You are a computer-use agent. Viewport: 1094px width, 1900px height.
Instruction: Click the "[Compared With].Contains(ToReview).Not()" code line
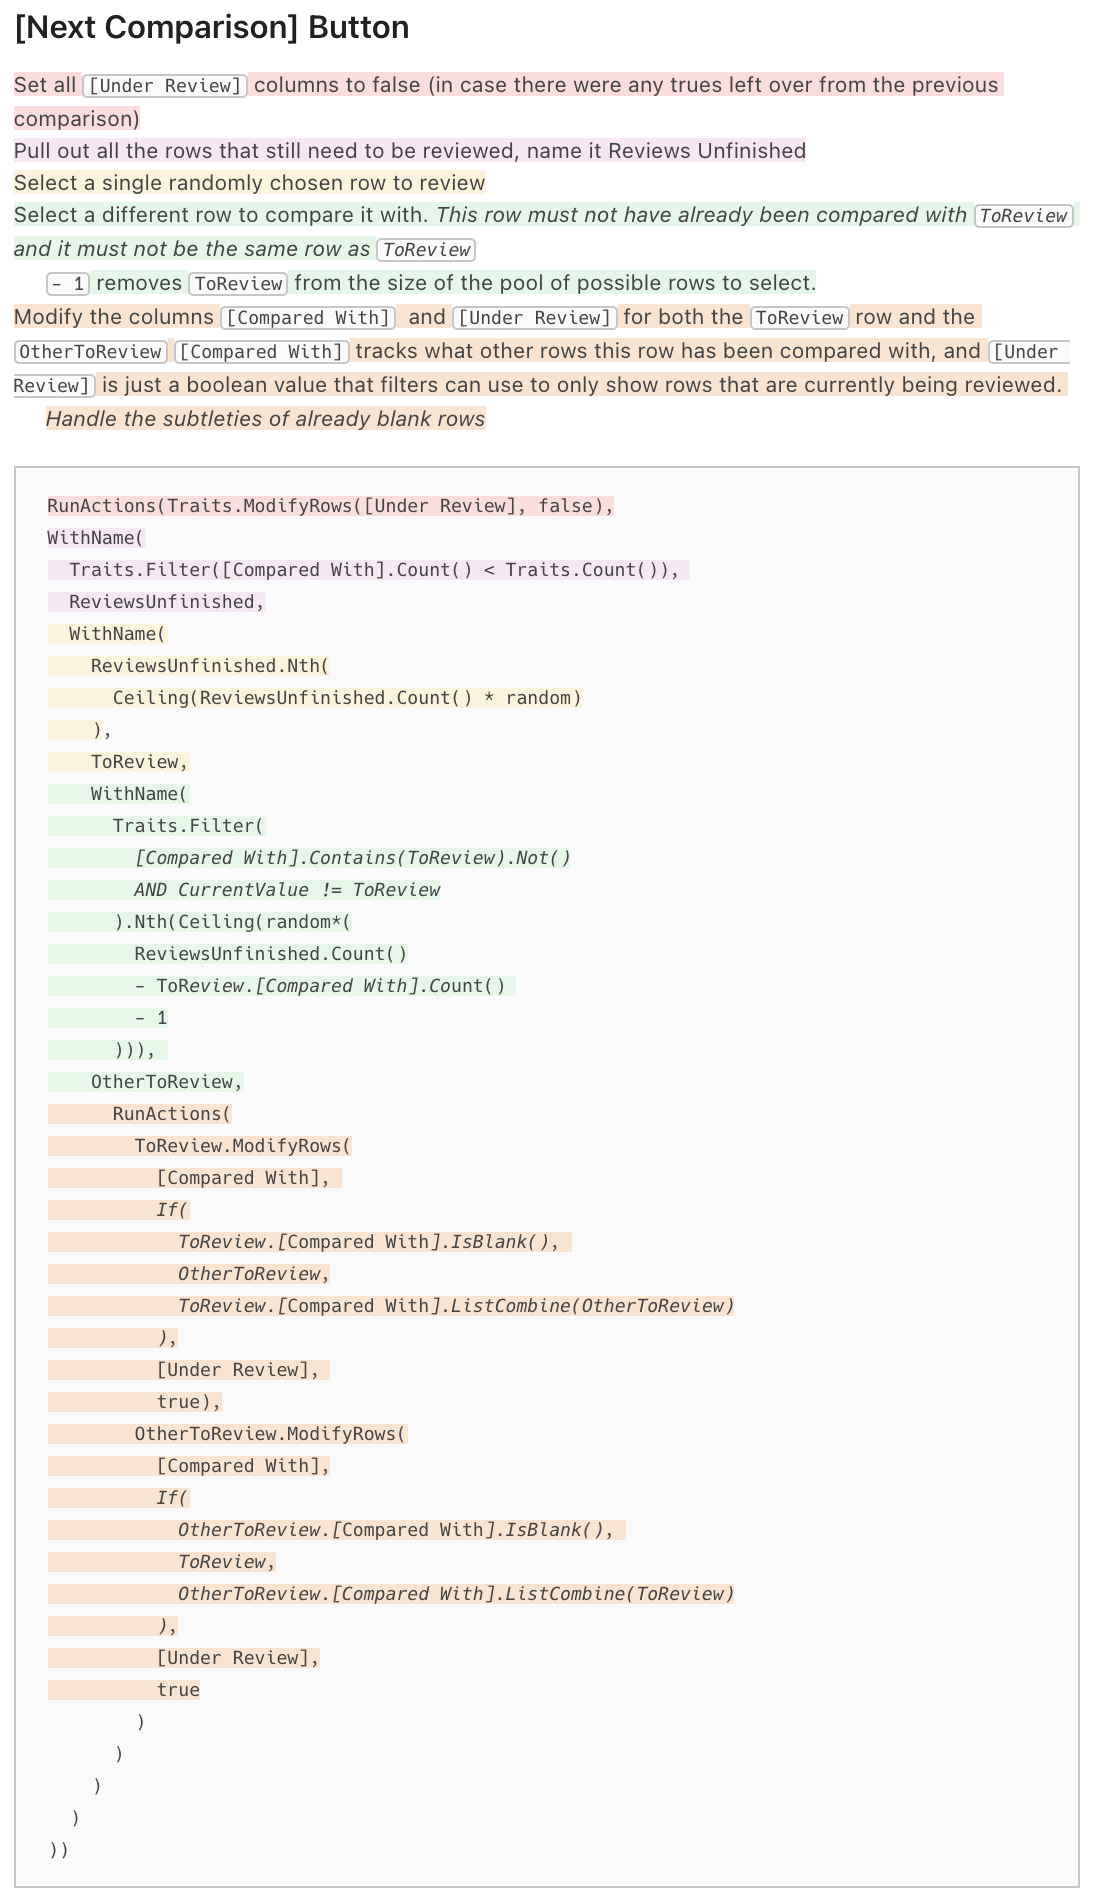[x=352, y=858]
